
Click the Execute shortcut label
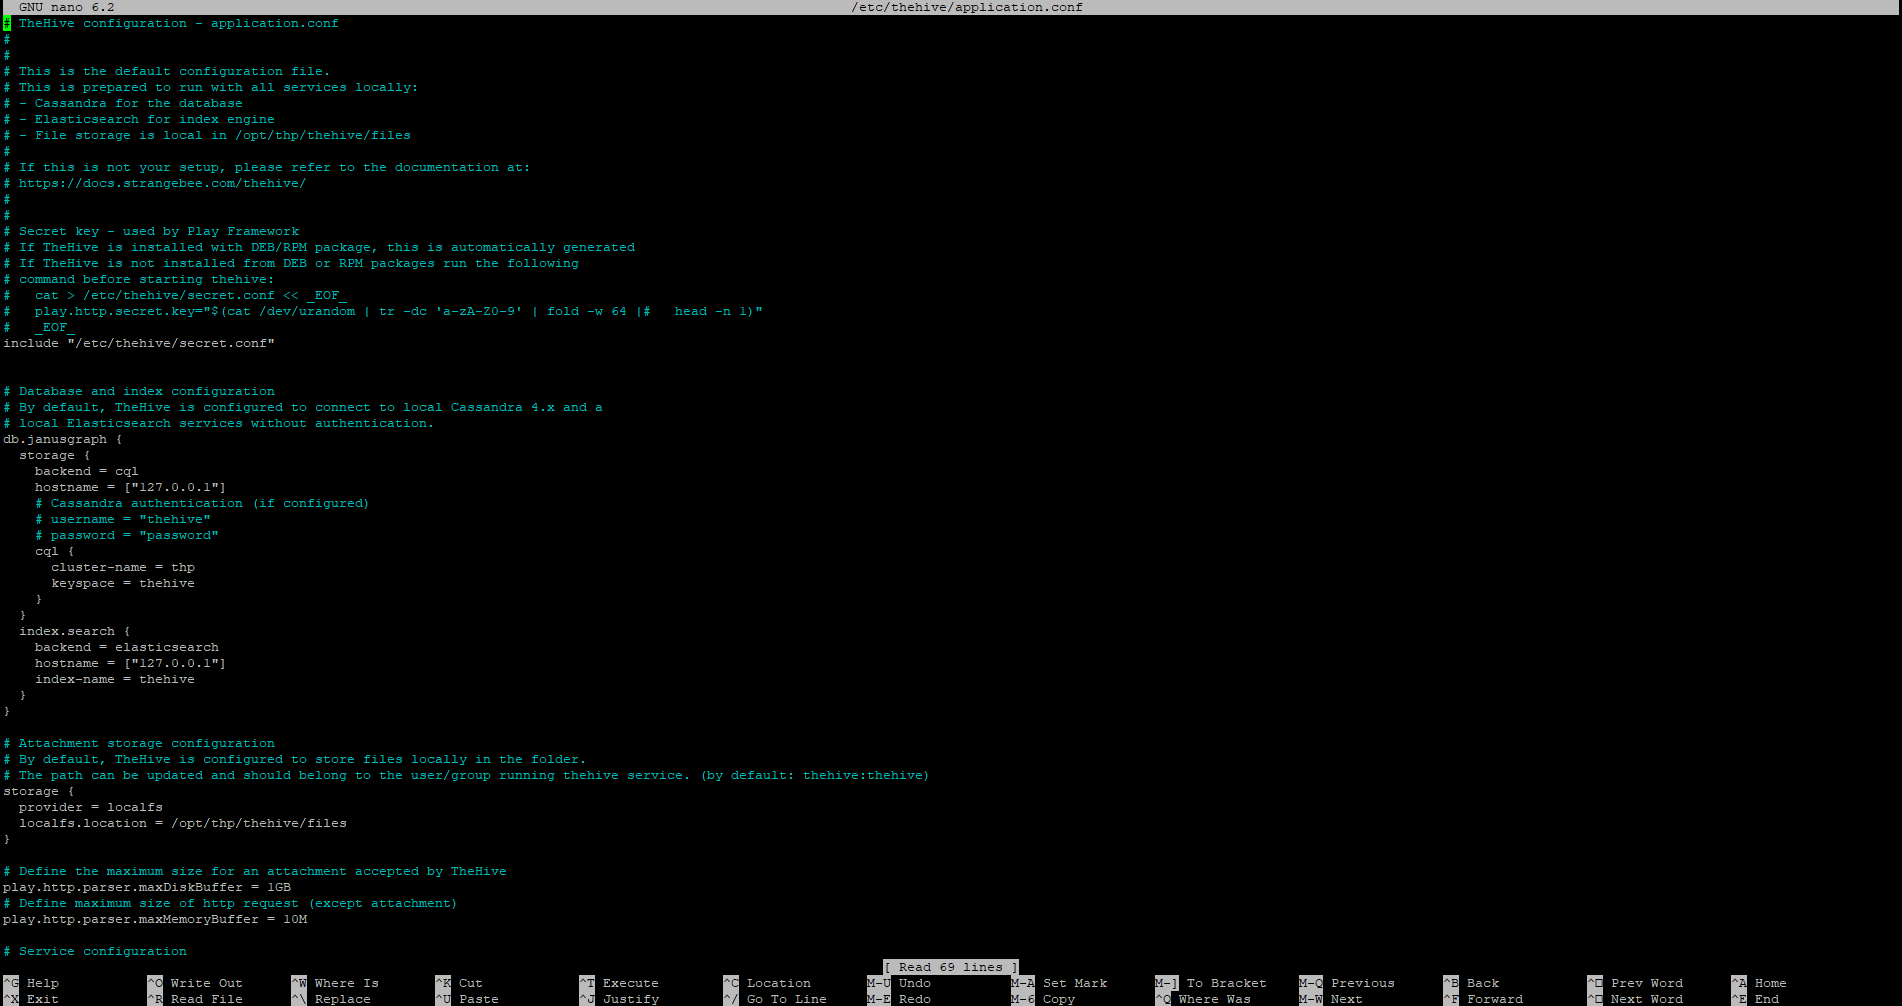[631, 983]
